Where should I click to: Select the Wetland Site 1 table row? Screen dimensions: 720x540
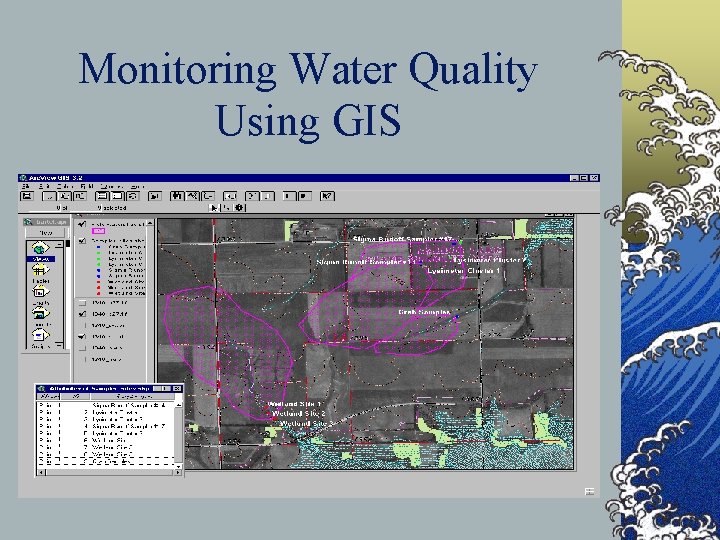106,440
